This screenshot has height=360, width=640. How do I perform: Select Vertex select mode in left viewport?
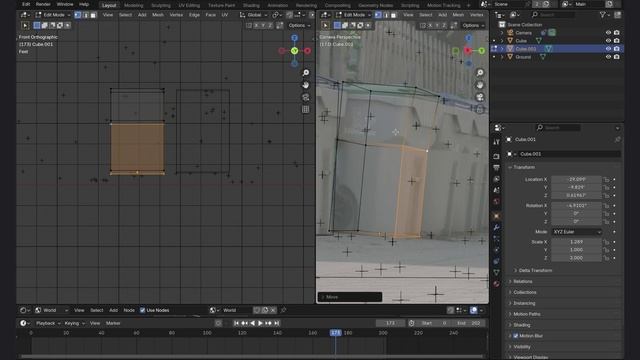(x=78, y=15)
